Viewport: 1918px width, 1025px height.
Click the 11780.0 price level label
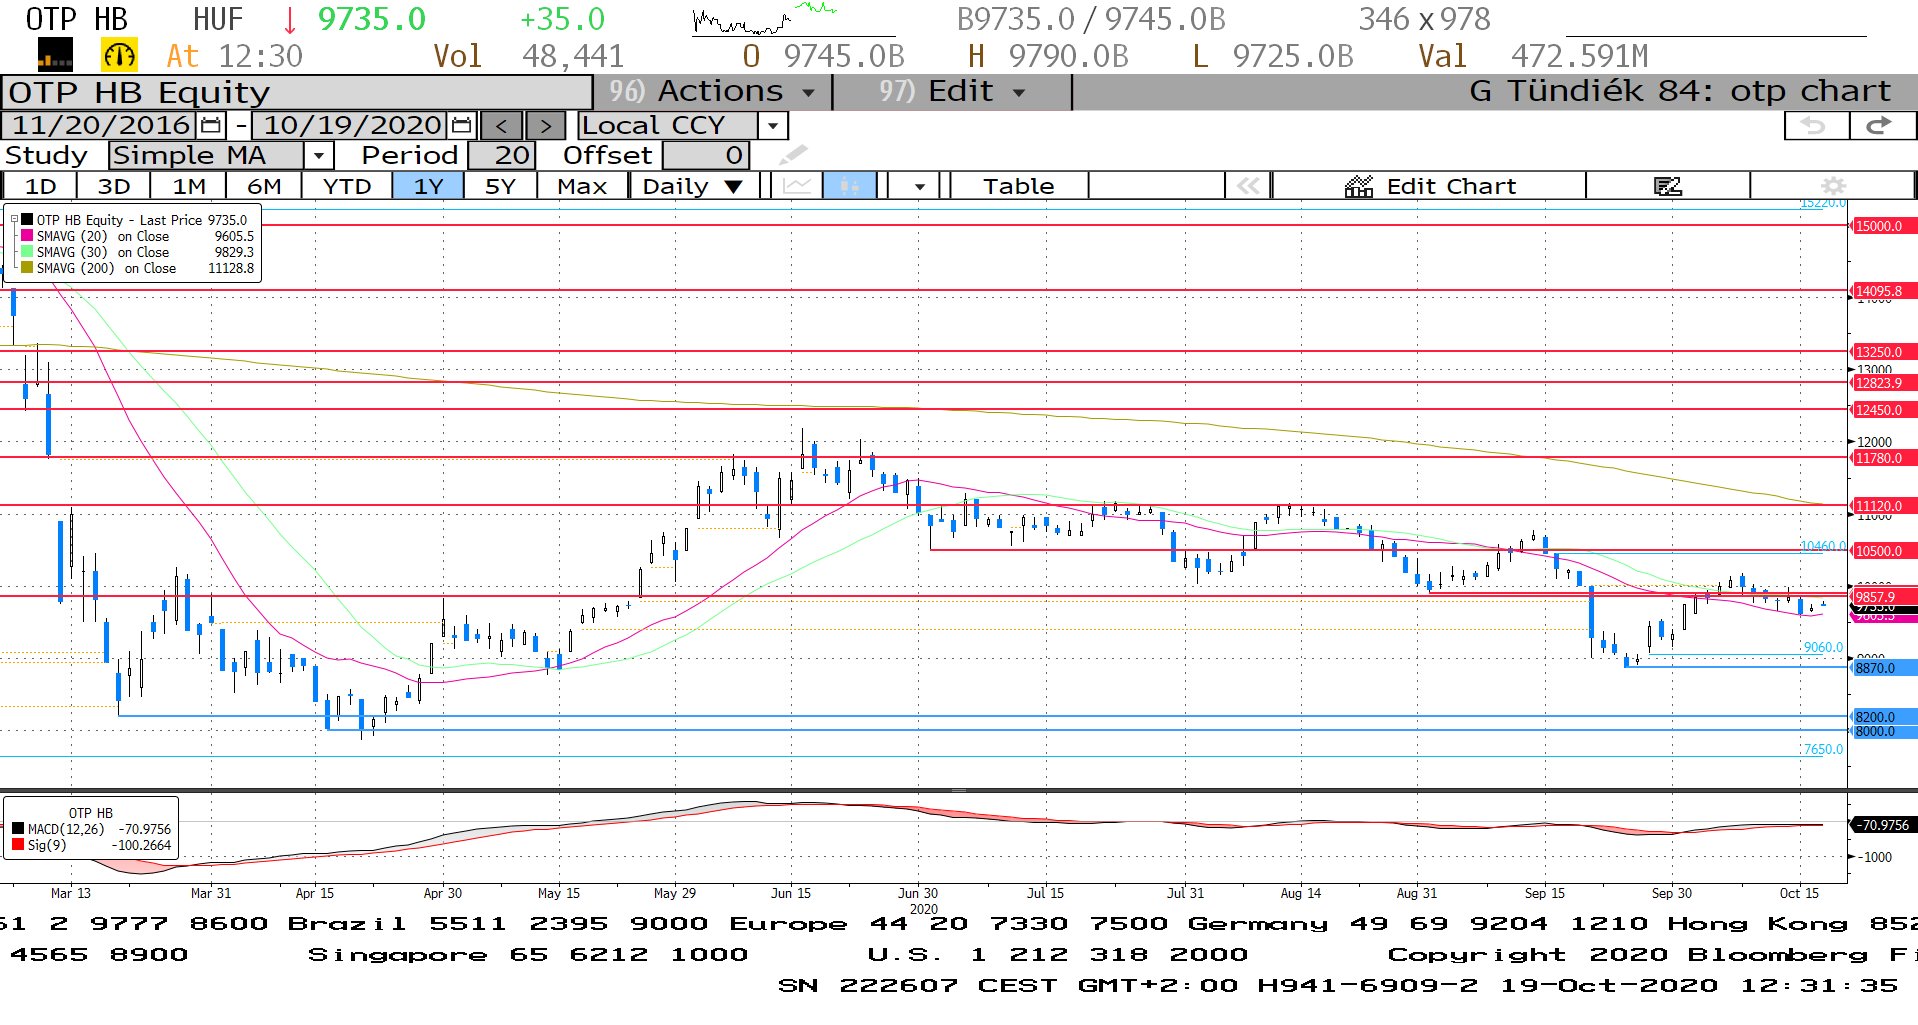pyautogui.click(x=1884, y=458)
